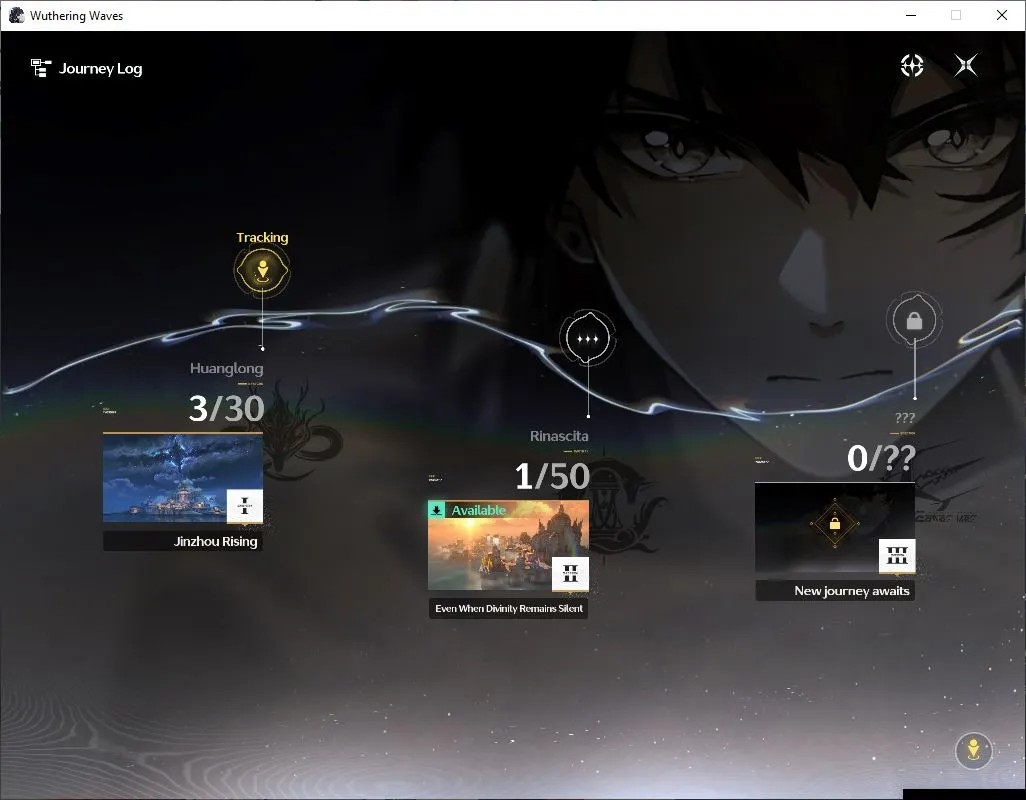
Task: Click the Journey Log tree icon
Action: (x=41, y=68)
